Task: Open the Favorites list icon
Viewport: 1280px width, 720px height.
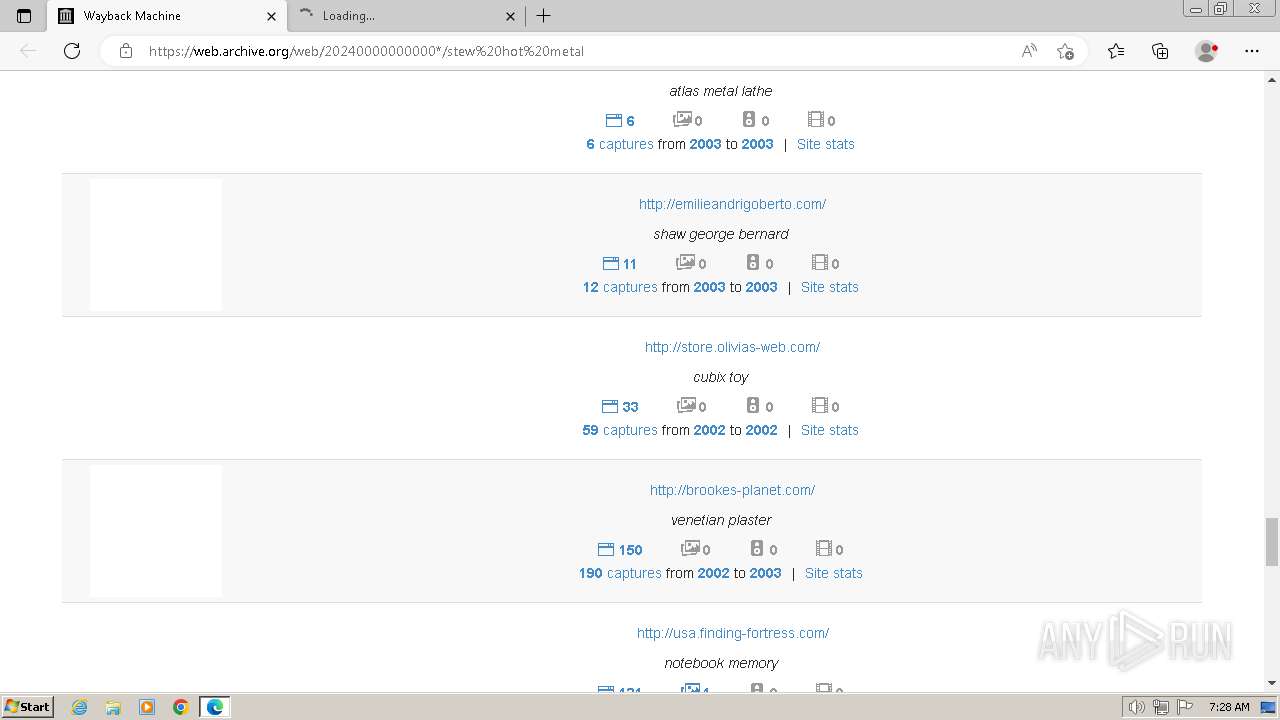Action: pyautogui.click(x=1116, y=51)
